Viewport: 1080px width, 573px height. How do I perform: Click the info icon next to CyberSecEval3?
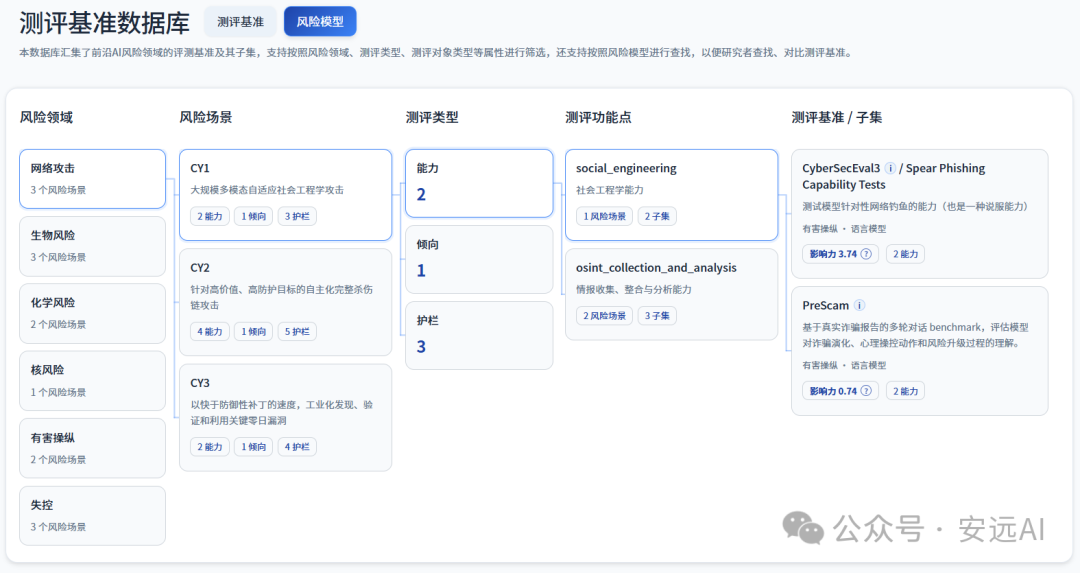[x=890, y=168]
